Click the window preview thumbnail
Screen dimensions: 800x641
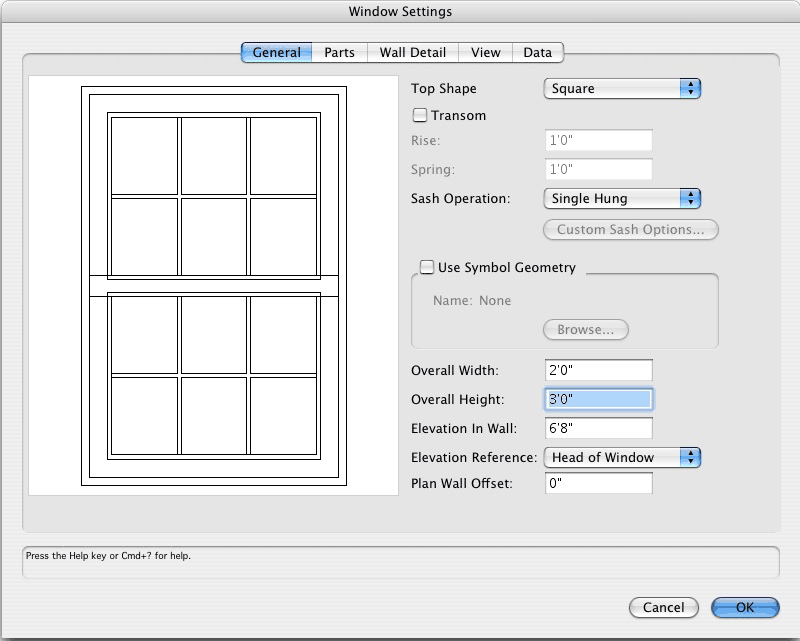[x=214, y=286]
